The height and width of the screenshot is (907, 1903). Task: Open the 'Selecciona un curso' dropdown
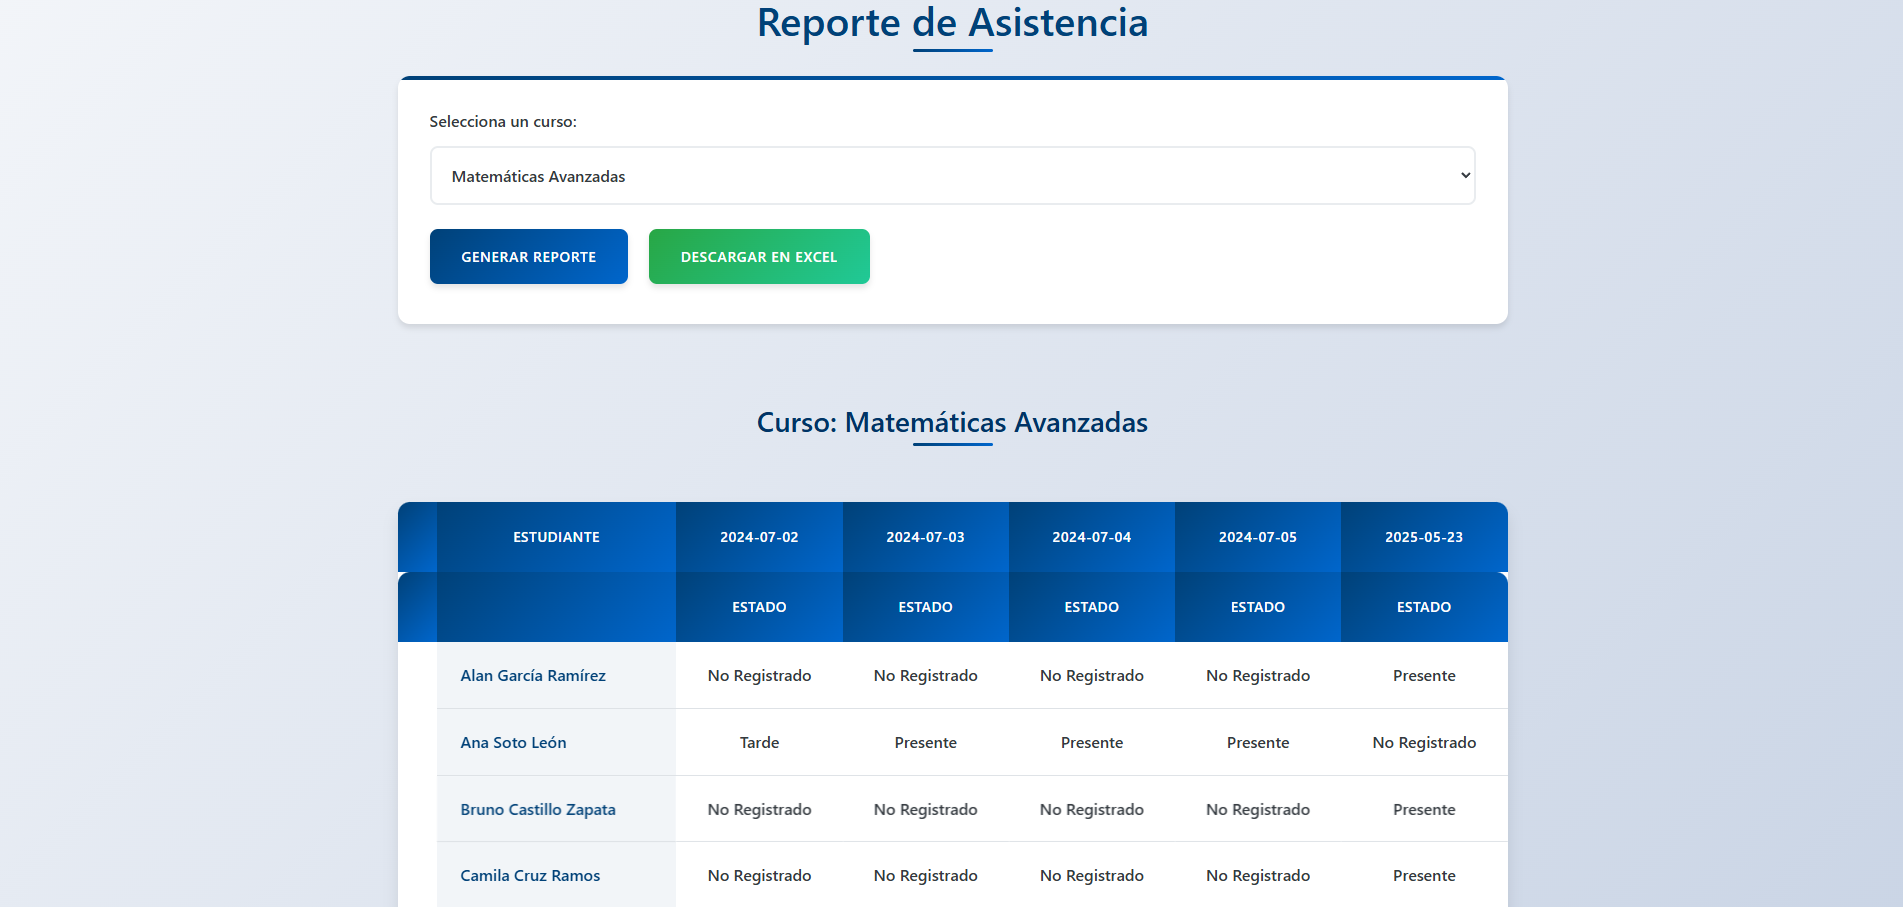click(x=951, y=175)
